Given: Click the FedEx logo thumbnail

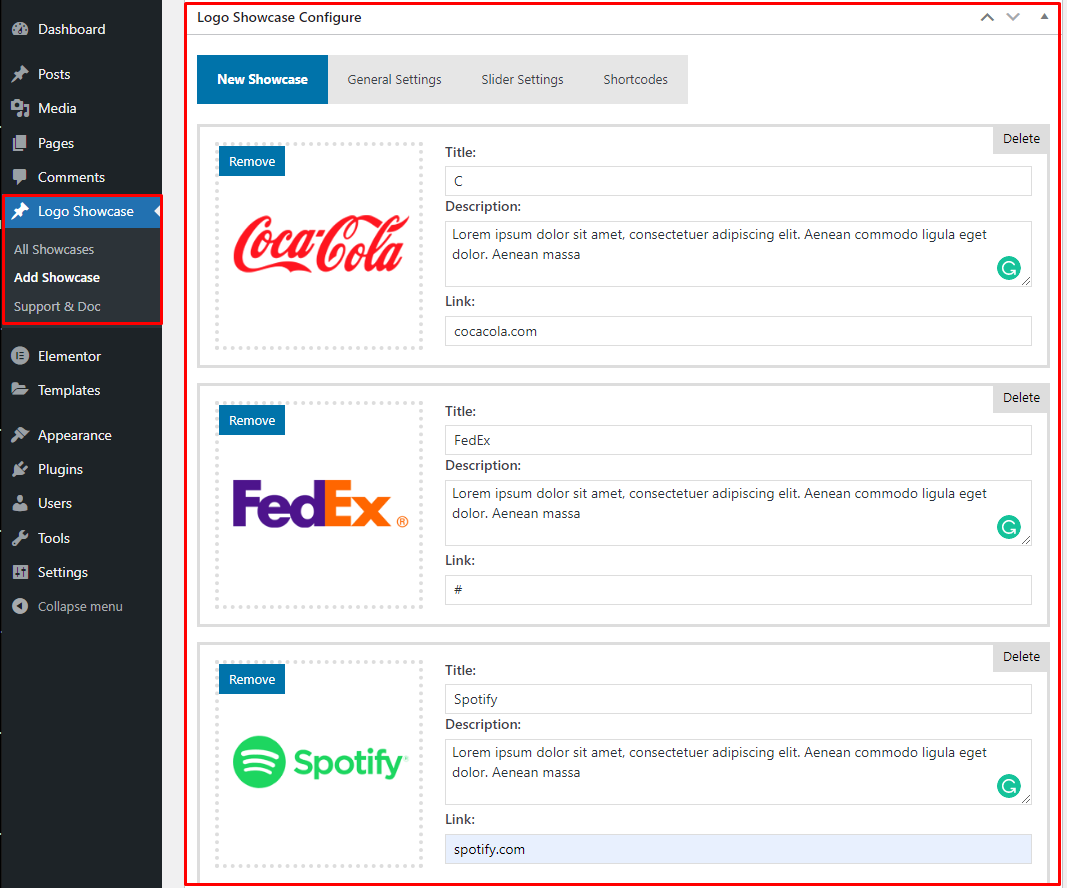Looking at the screenshot, I should tap(321, 504).
